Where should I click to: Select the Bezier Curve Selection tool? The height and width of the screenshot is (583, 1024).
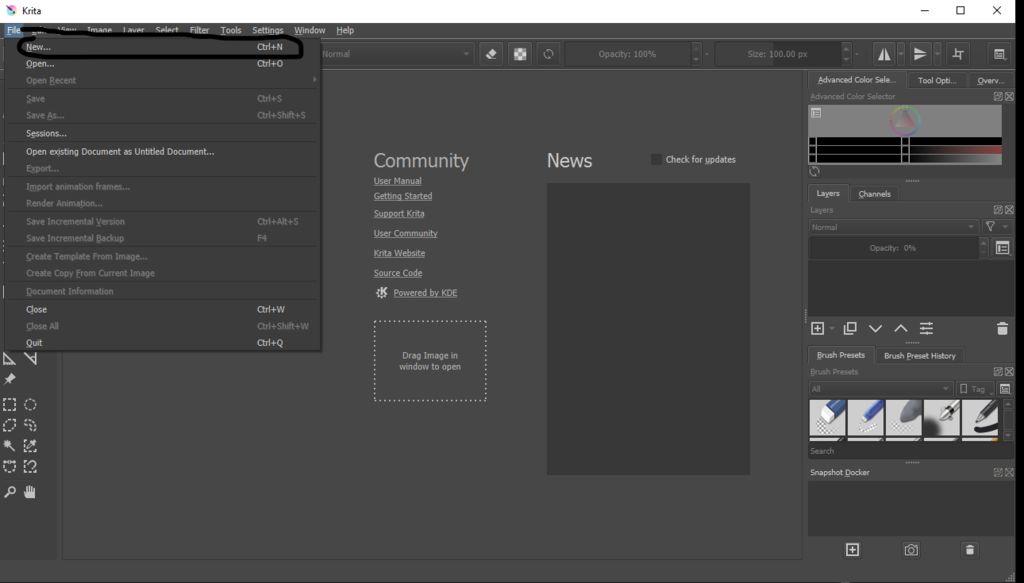tap(9, 467)
